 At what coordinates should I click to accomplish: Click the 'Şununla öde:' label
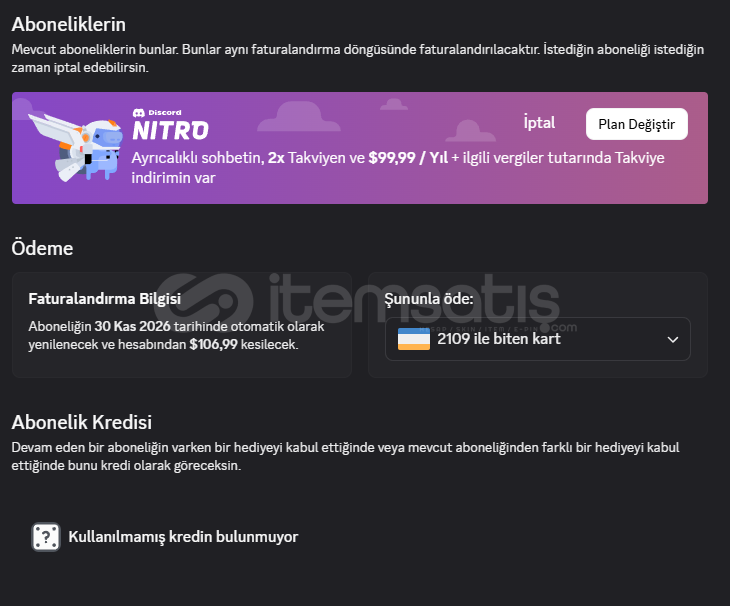point(428,299)
